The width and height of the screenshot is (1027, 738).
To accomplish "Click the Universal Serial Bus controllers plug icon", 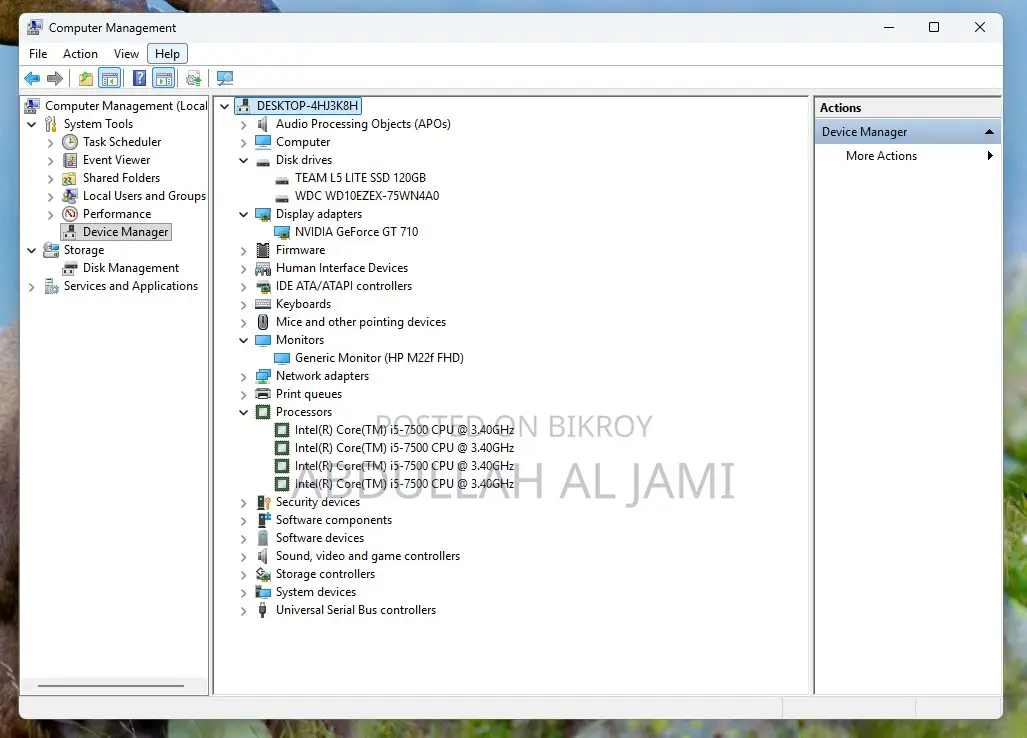I will pos(263,610).
